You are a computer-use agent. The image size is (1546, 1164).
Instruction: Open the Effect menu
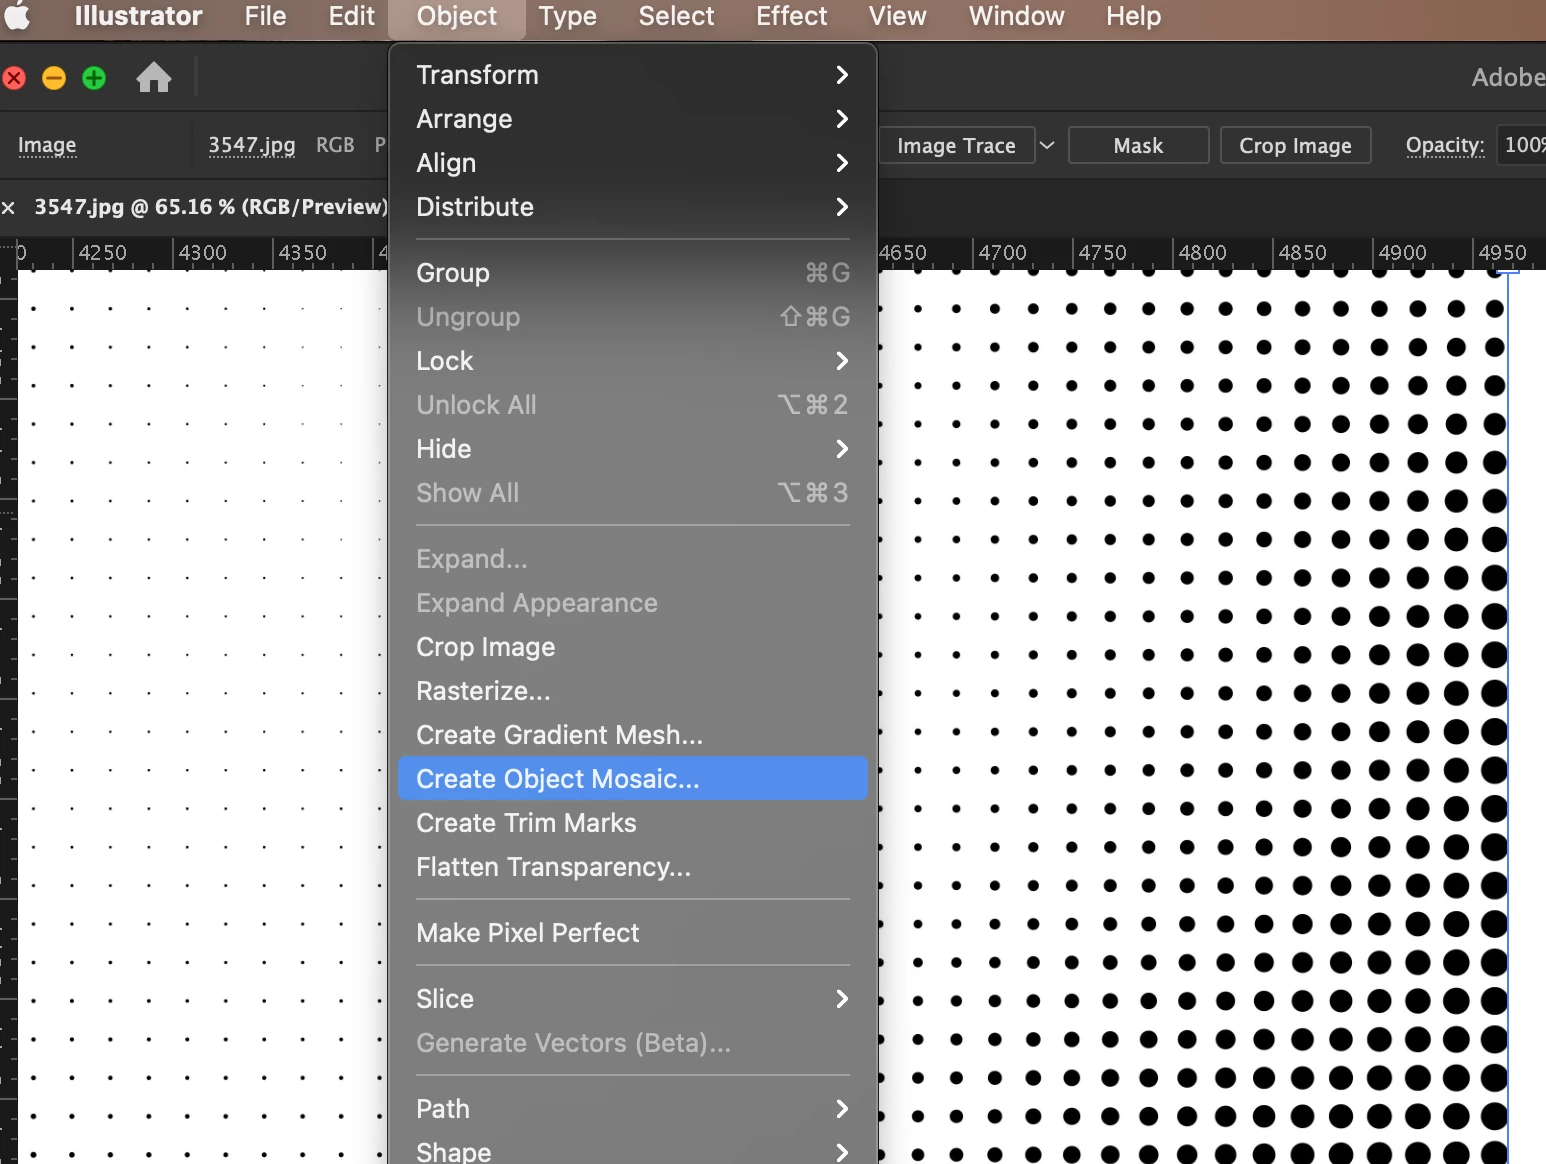[791, 16]
